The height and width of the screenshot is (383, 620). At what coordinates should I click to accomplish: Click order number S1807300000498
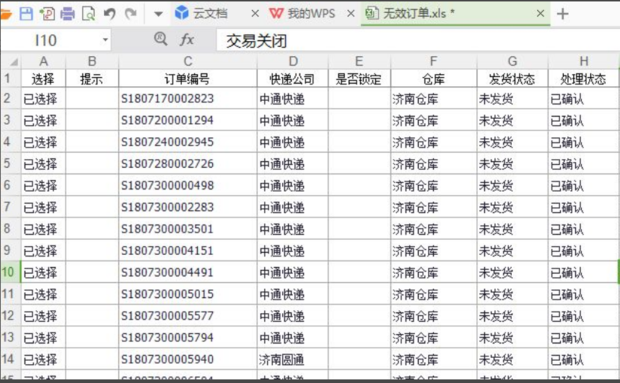167,185
